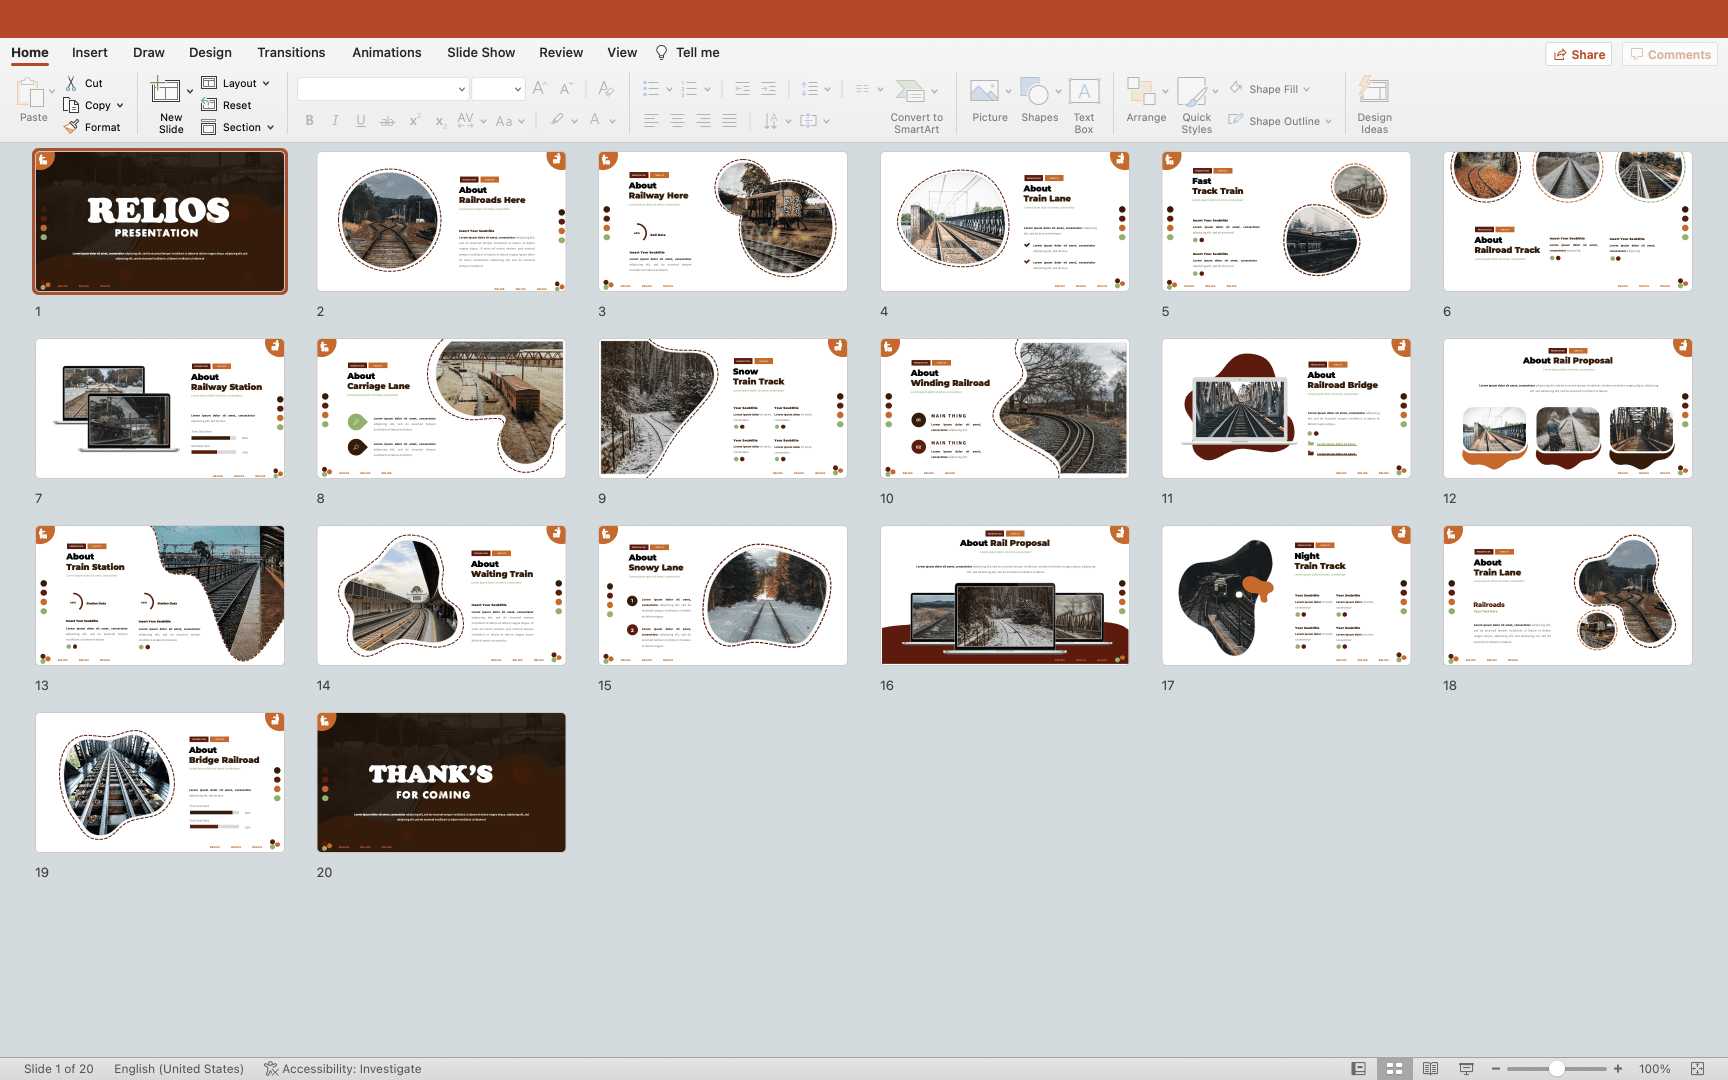This screenshot has height=1080, width=1728.
Task: Open the Comments pane
Action: [1669, 54]
